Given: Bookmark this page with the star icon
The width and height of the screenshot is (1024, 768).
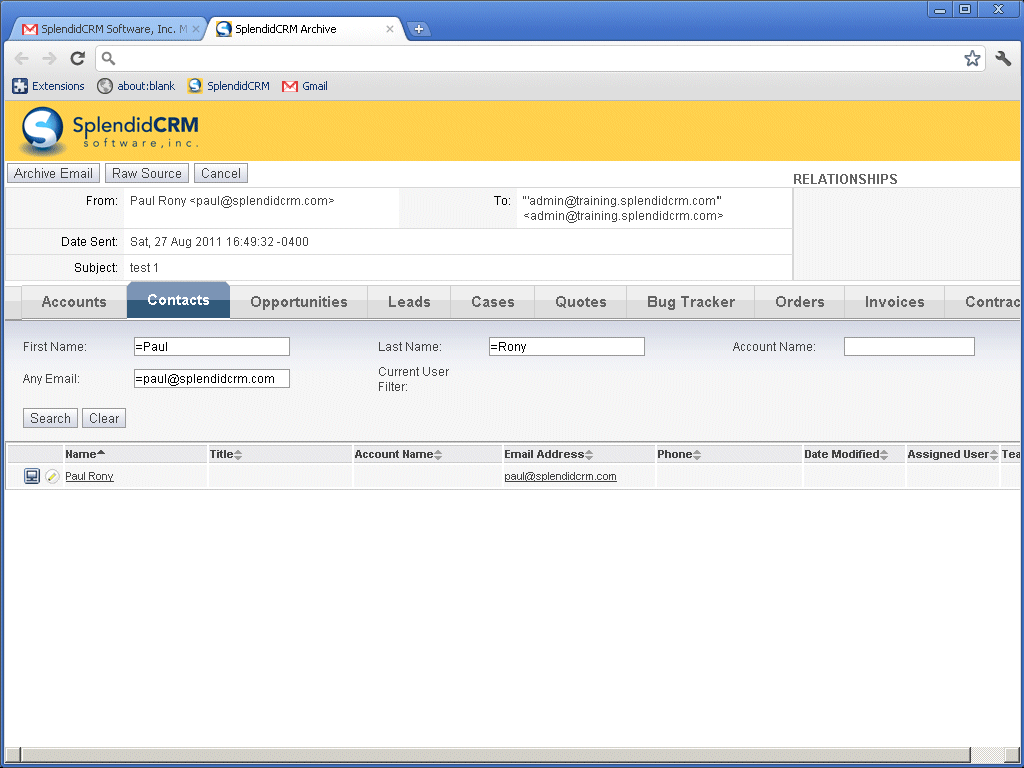Looking at the screenshot, I should click(x=972, y=59).
